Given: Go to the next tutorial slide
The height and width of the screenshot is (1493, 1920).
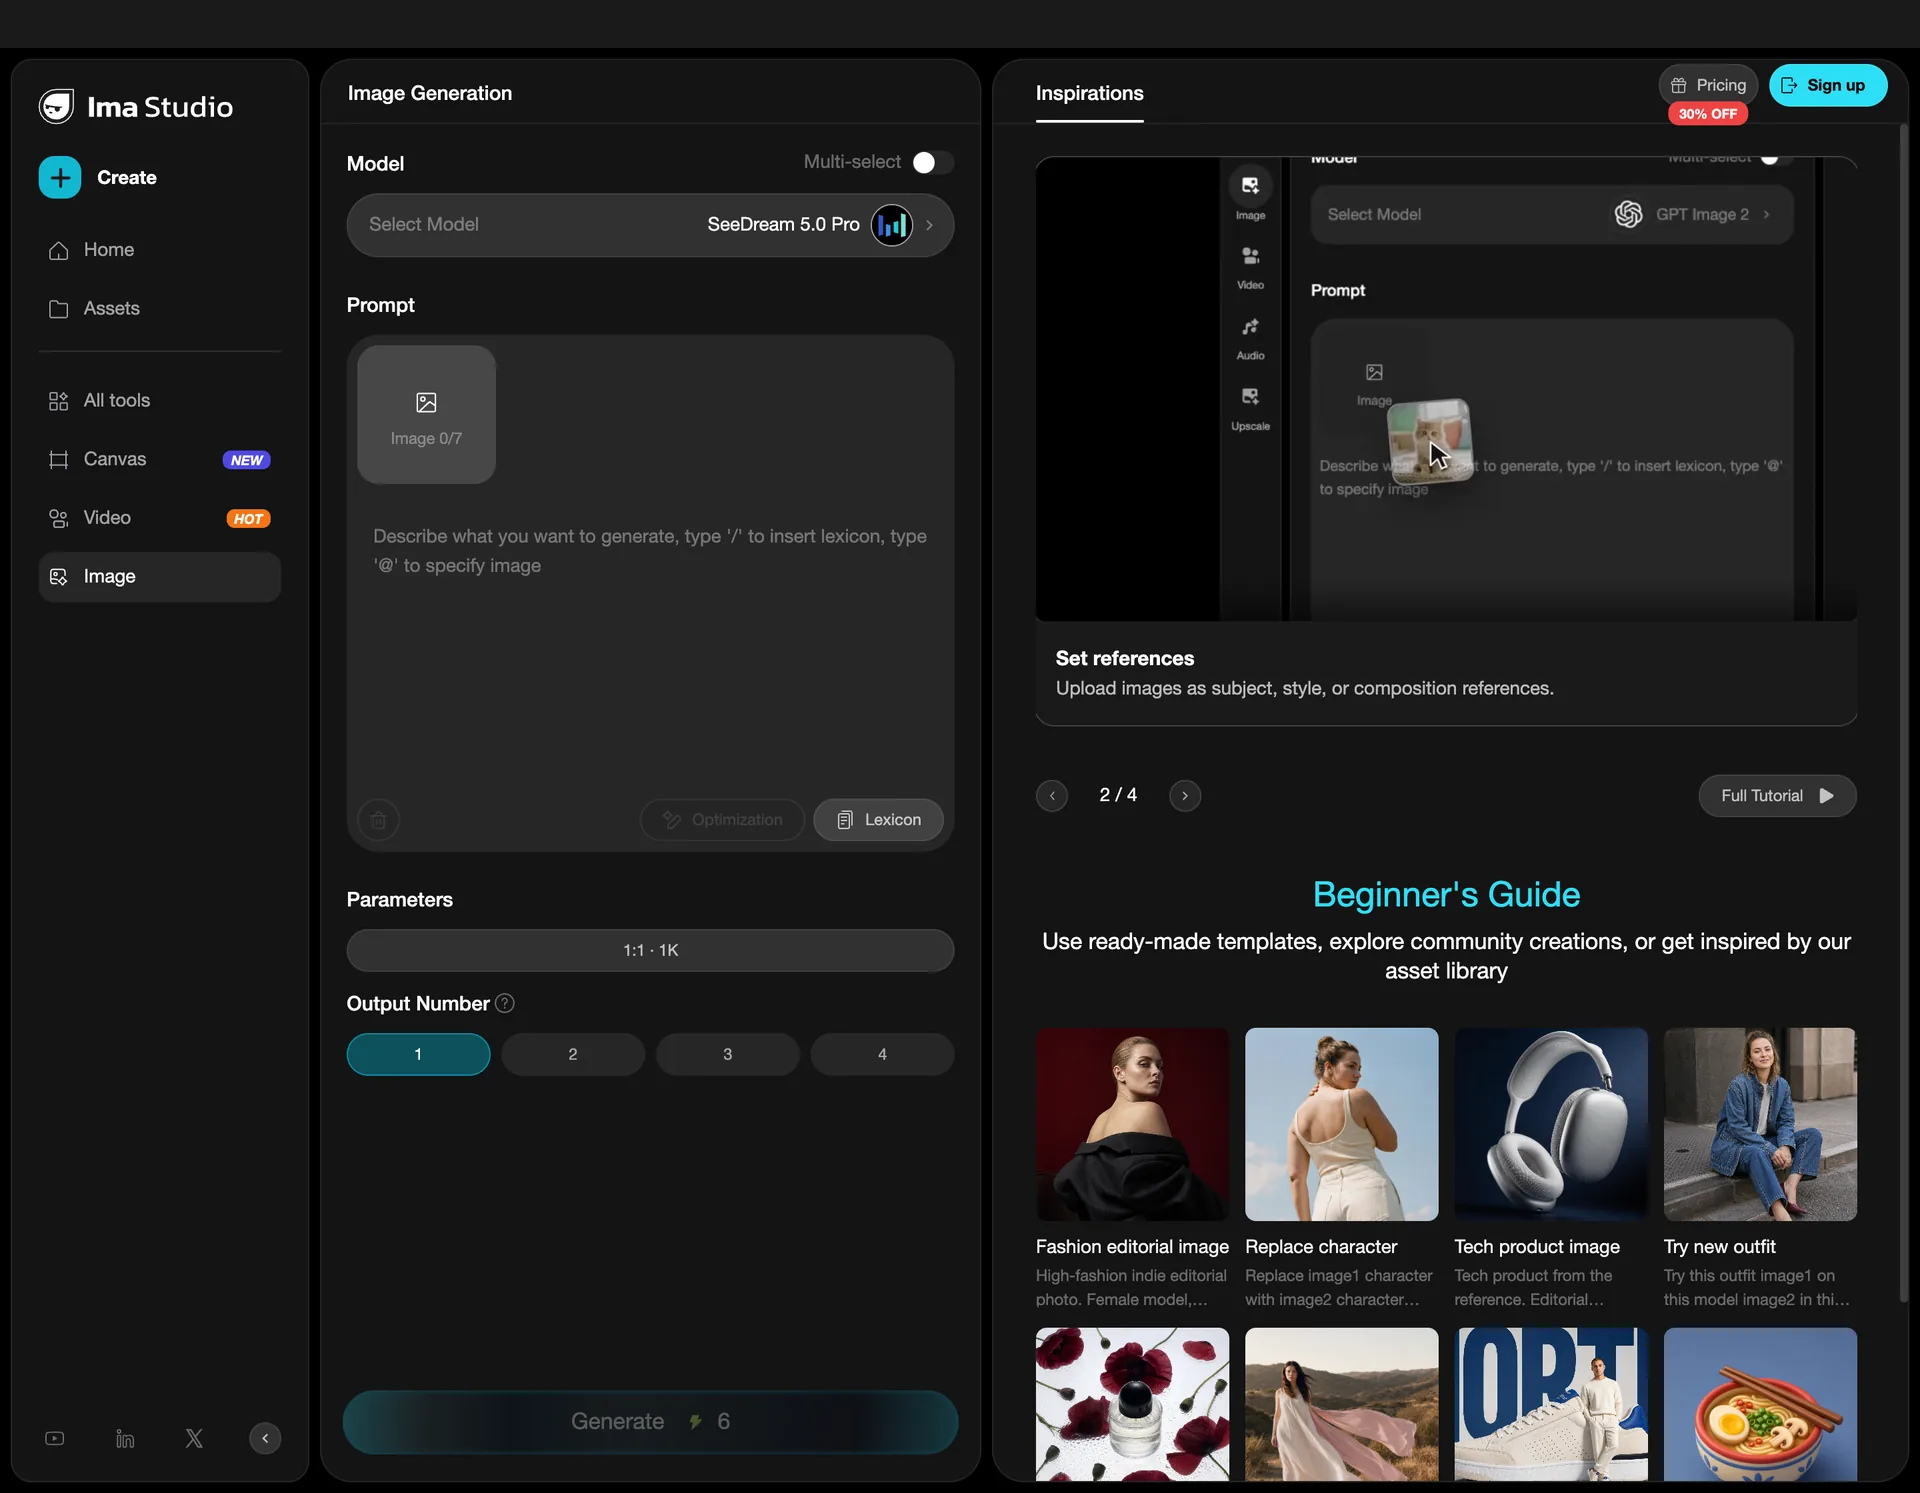Looking at the screenshot, I should click(x=1185, y=796).
